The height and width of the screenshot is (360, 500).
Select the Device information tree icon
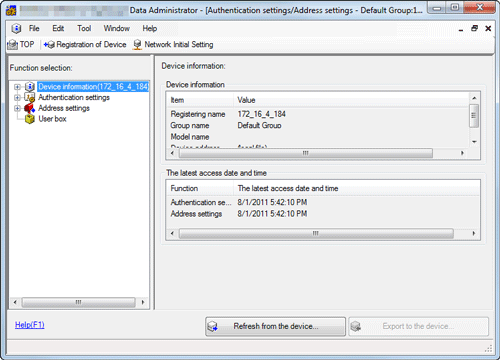click(30, 87)
